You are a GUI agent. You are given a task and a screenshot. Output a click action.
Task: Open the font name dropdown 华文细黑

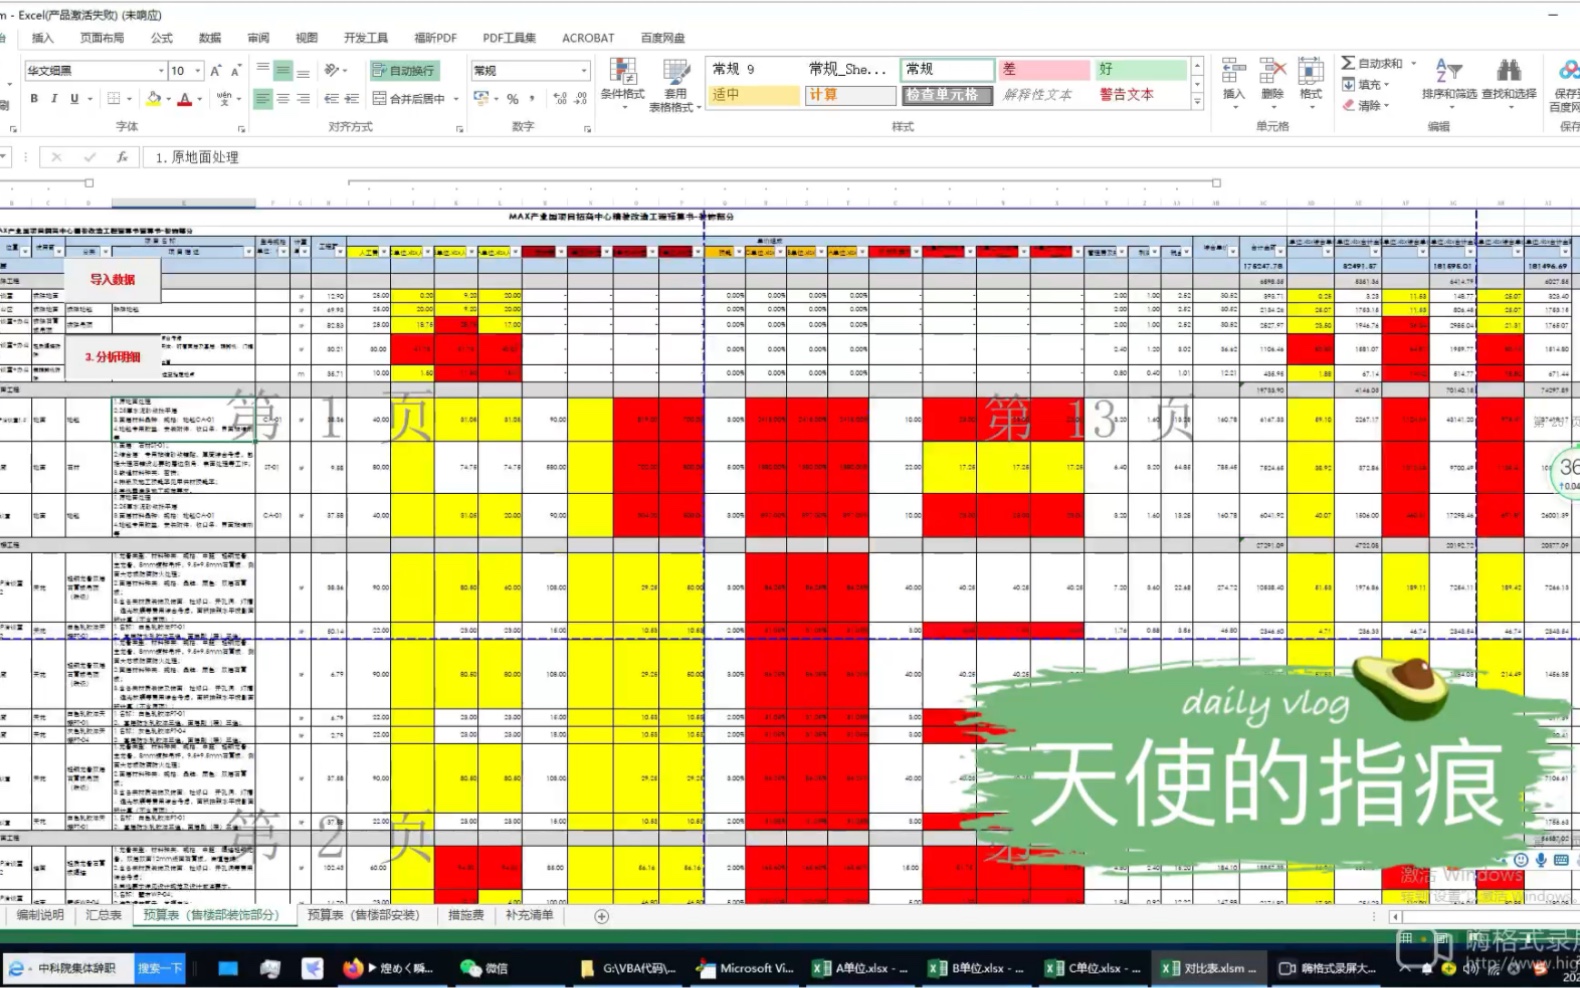[160, 71]
